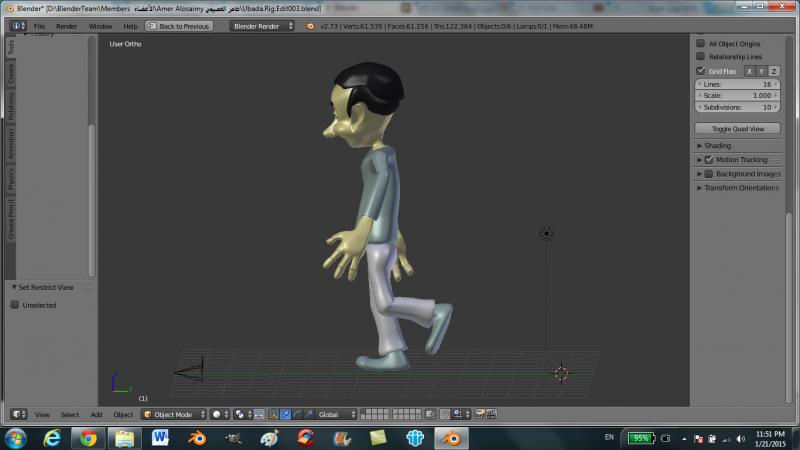The image size is (800, 450).
Task: Open the Blender Render engine dropdown
Action: [262, 26]
